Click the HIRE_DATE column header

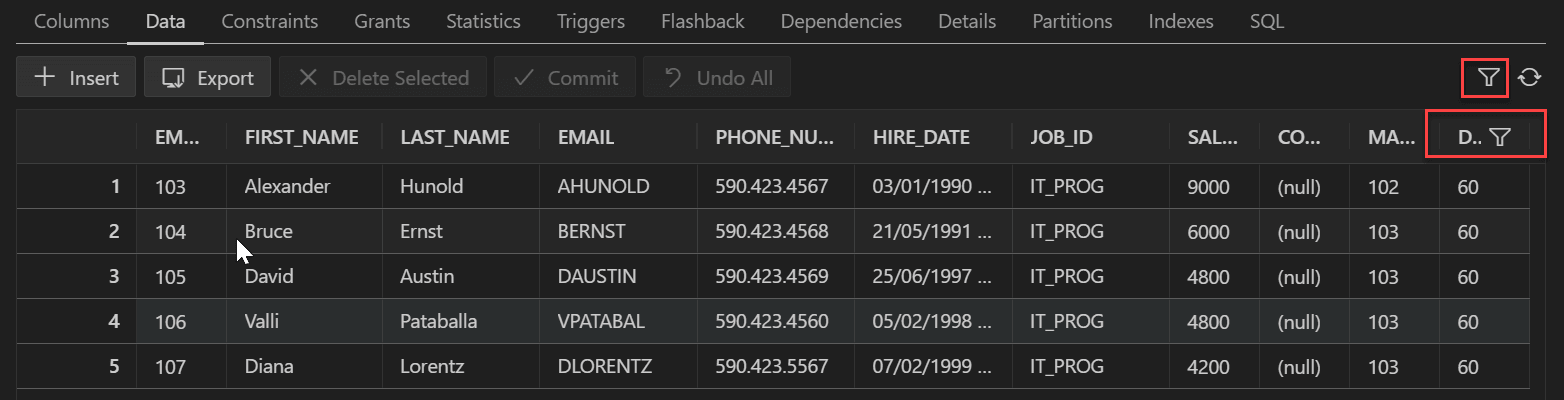(x=921, y=138)
